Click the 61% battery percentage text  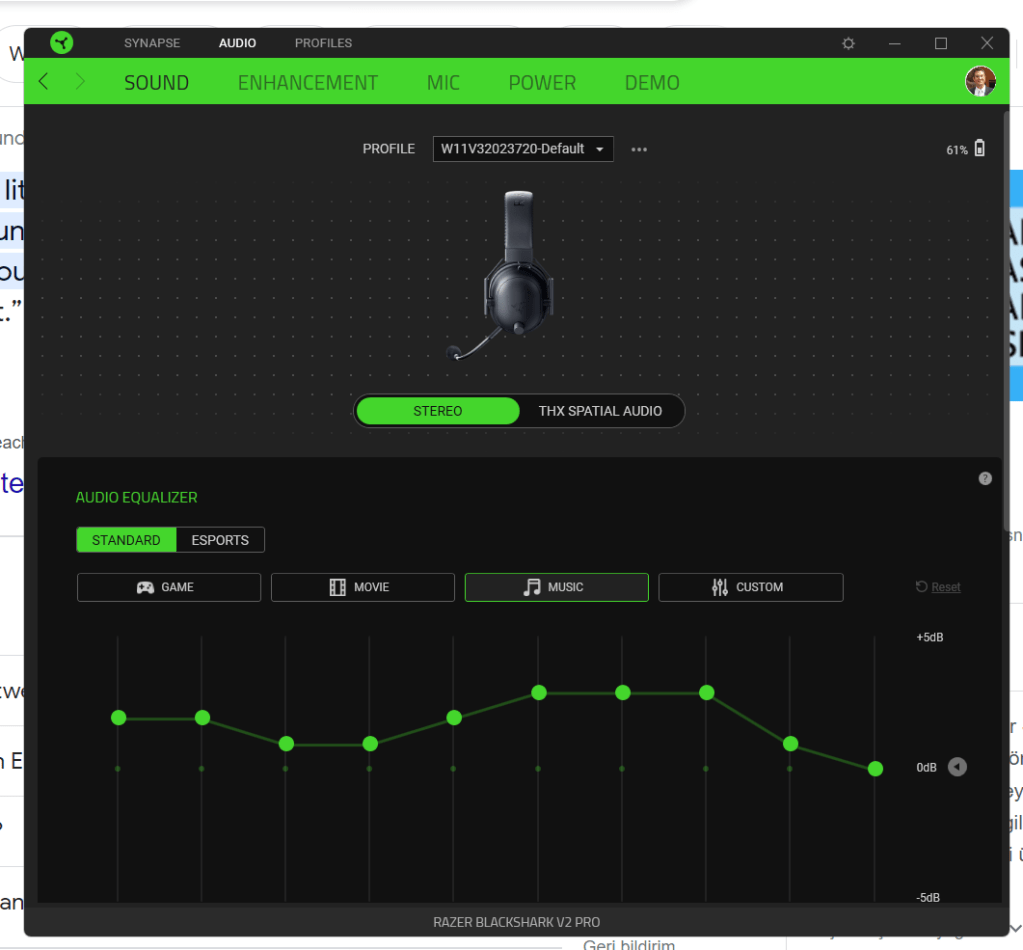pos(957,150)
